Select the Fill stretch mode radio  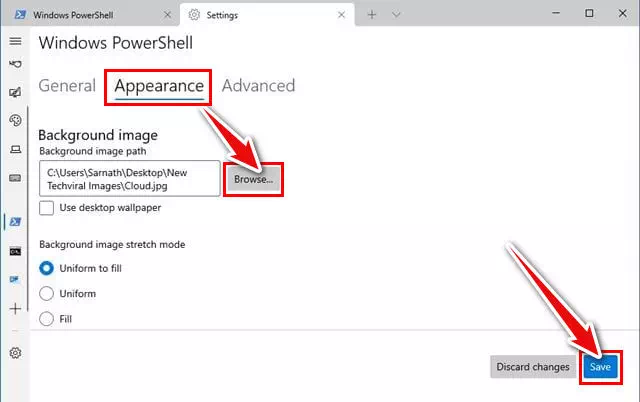pos(47,319)
